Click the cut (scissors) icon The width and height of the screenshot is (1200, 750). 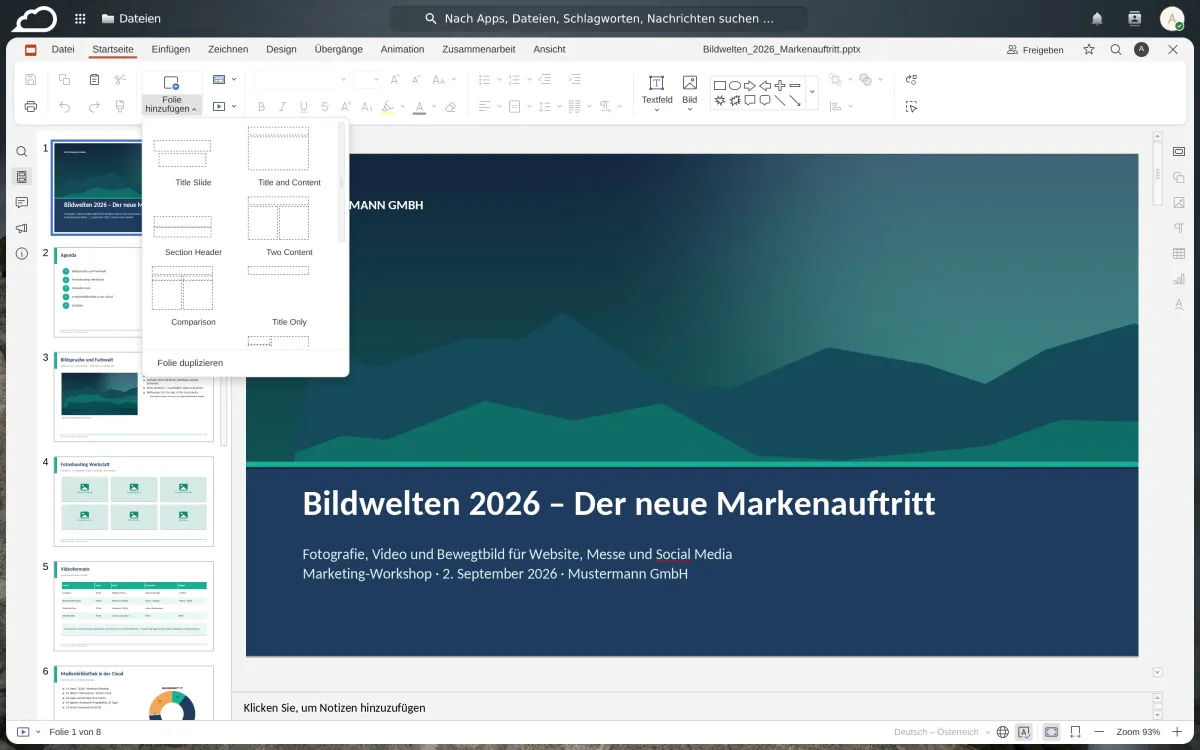[x=121, y=80]
